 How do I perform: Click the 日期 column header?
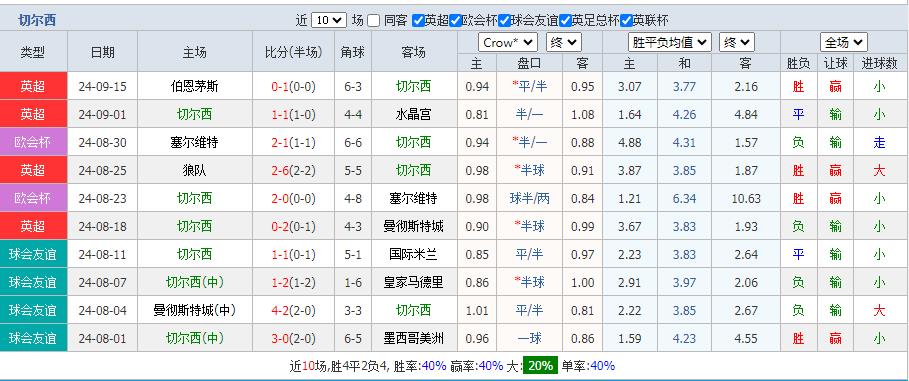(x=103, y=52)
